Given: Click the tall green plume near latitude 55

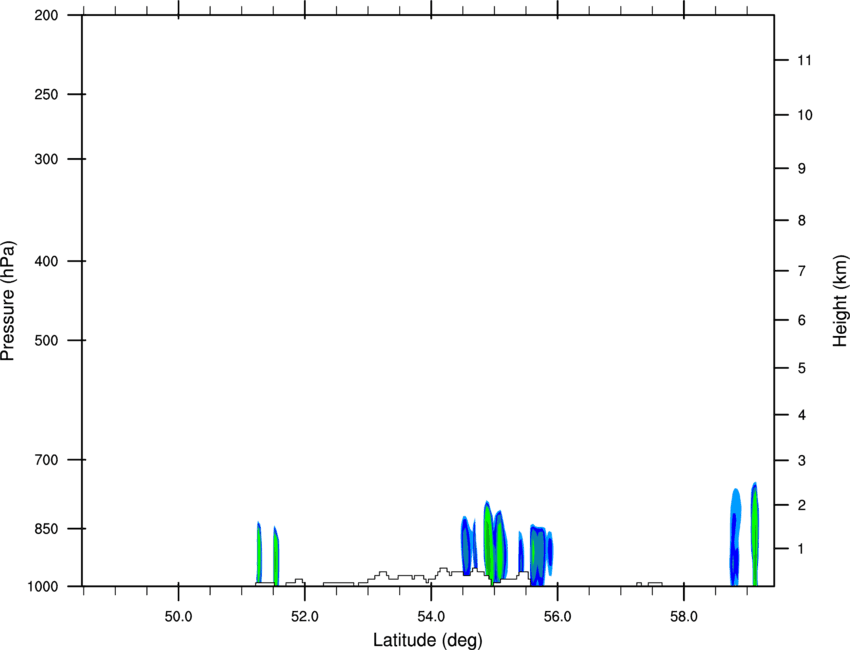Looking at the screenshot, I should click(488, 542).
